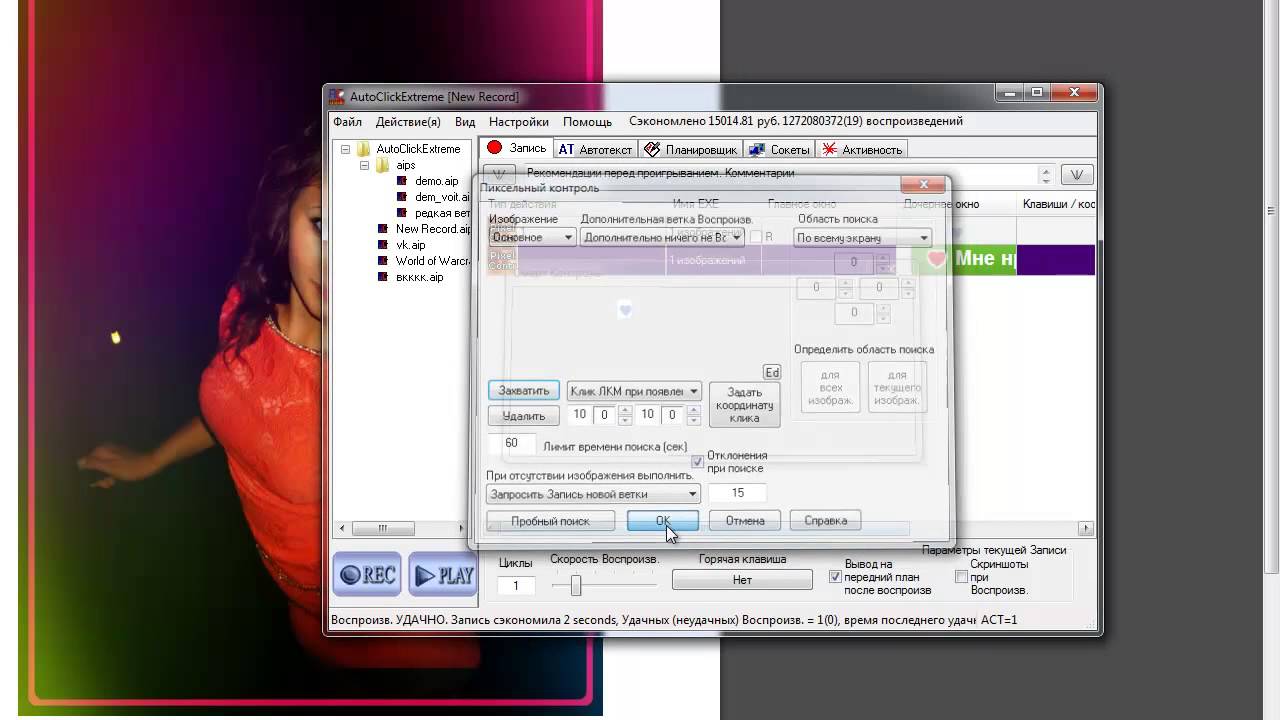Open the Дополнительно ничего не Воспроизв. dropdown
Viewport: 1280px width, 720px height.
[x=663, y=237]
